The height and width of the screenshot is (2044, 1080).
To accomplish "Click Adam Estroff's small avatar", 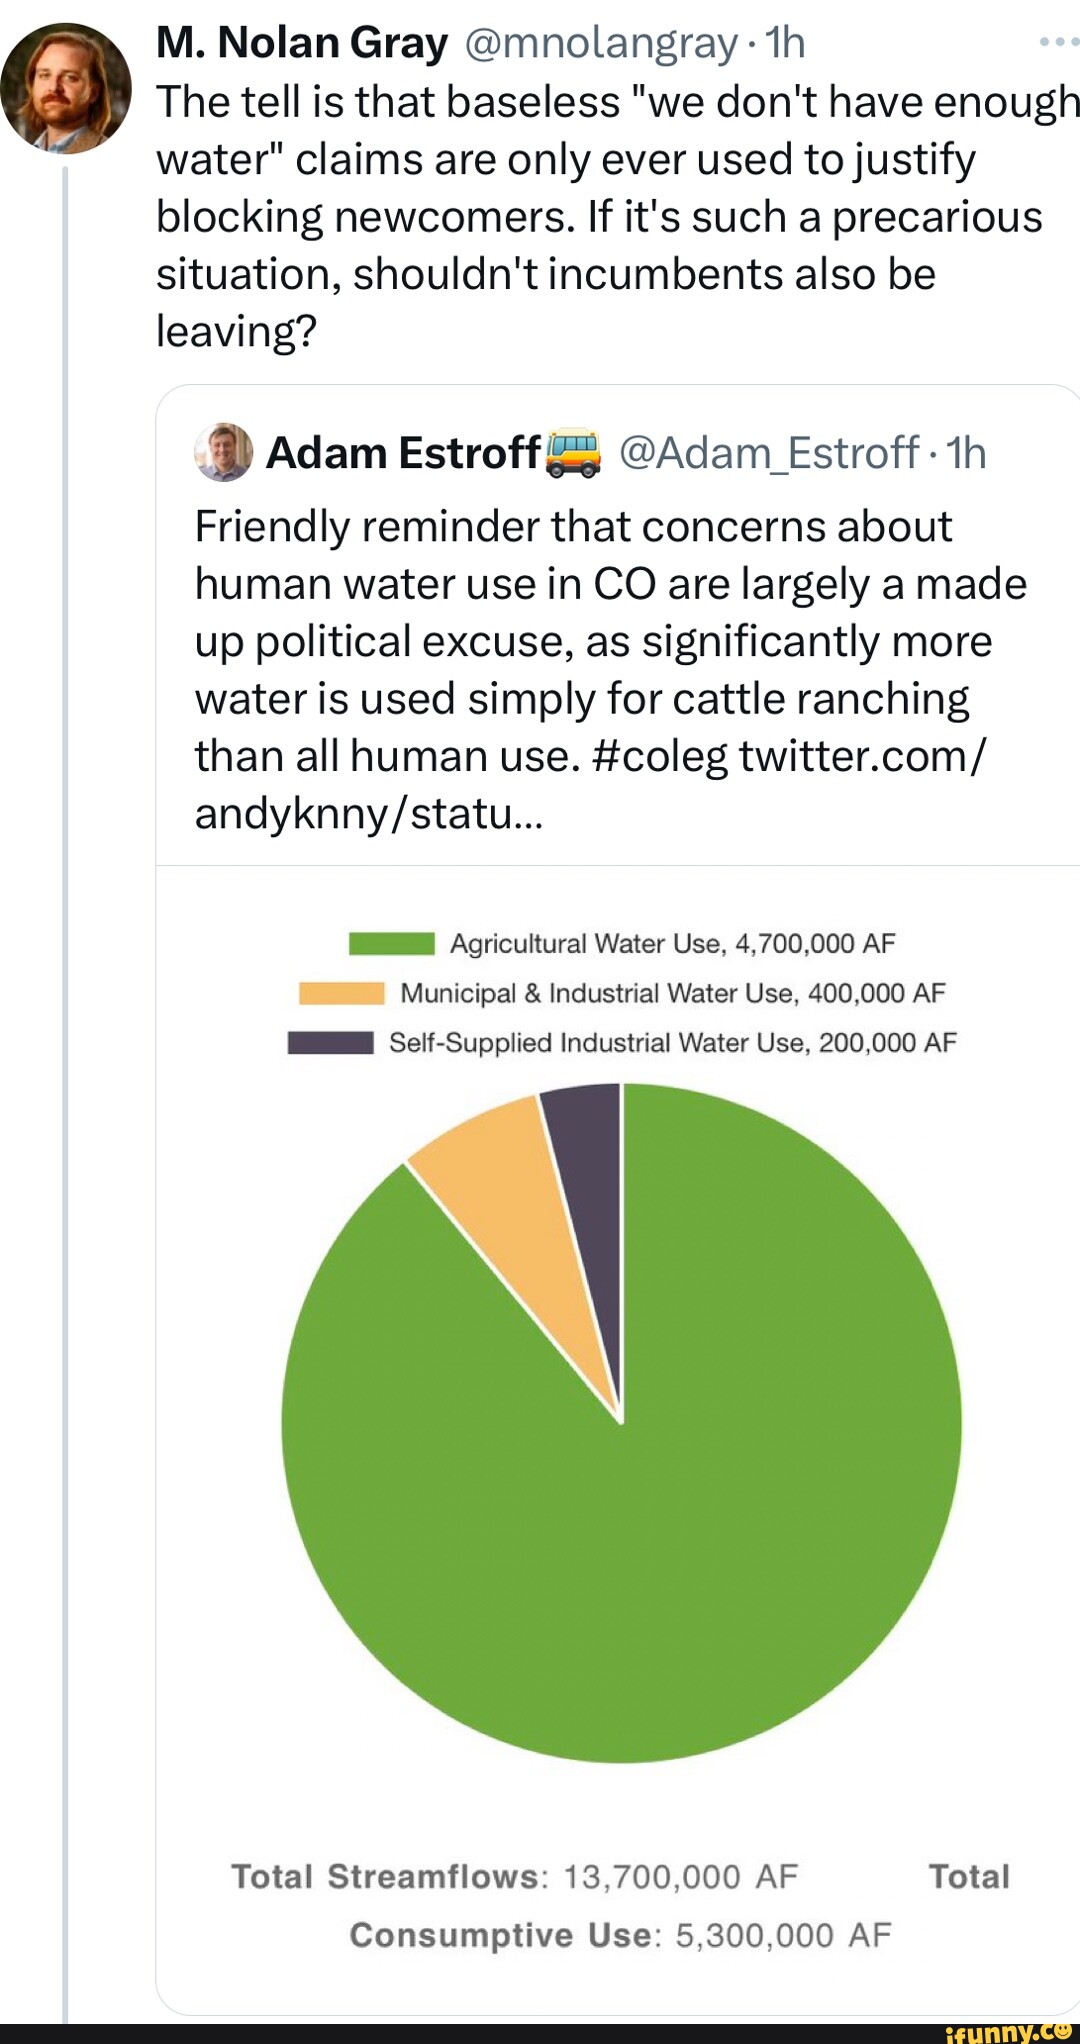I will coord(224,453).
